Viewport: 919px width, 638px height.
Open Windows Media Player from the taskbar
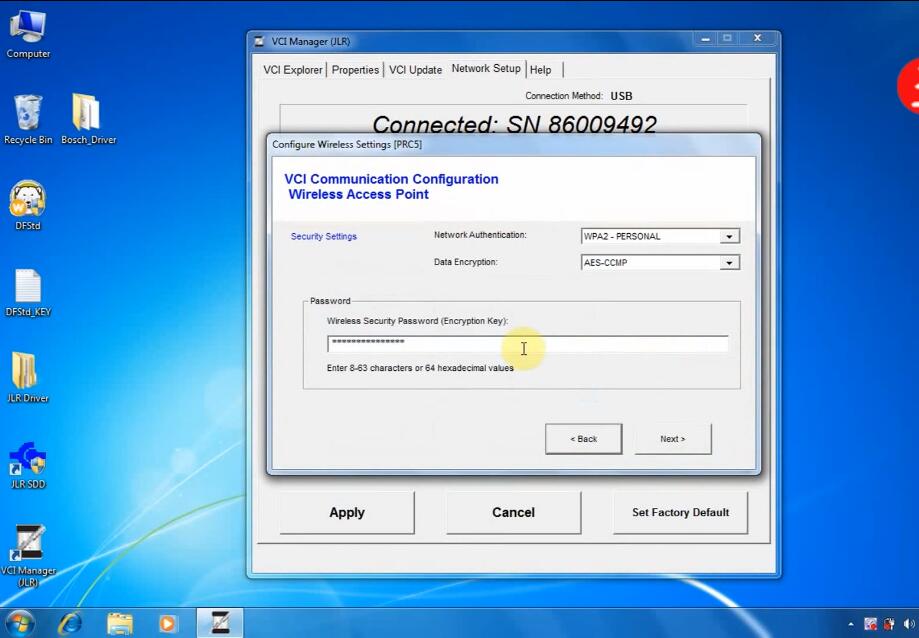point(168,623)
